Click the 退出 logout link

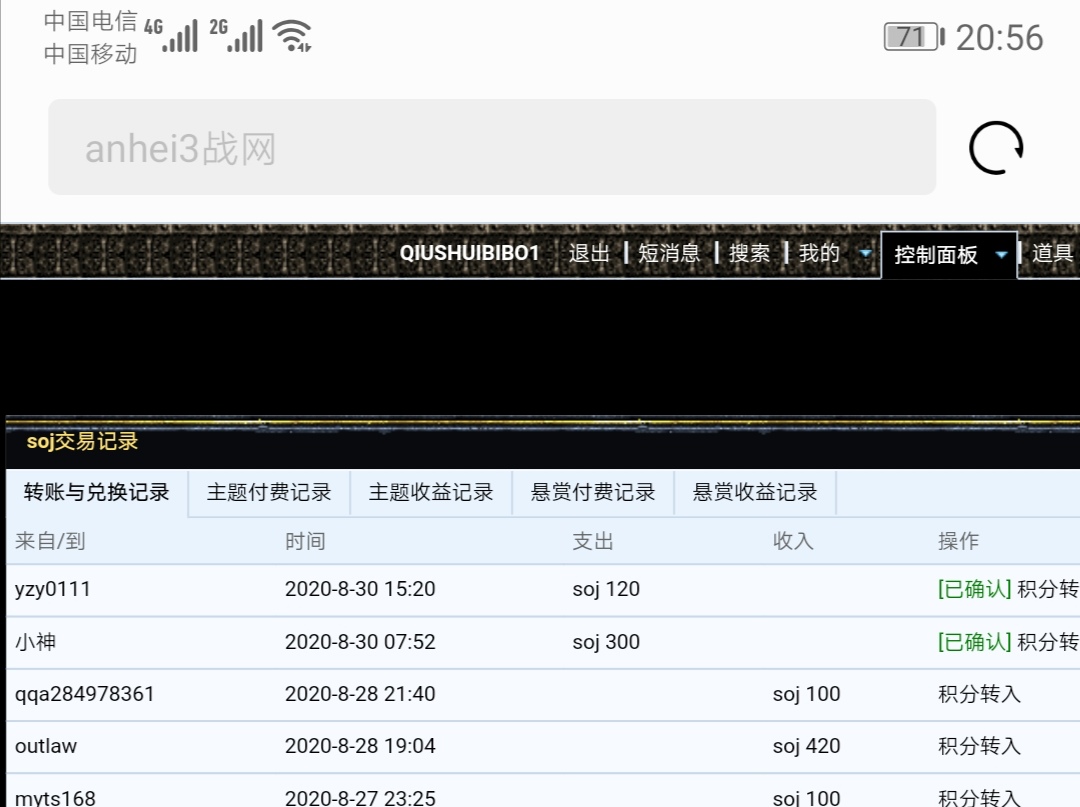coord(589,254)
